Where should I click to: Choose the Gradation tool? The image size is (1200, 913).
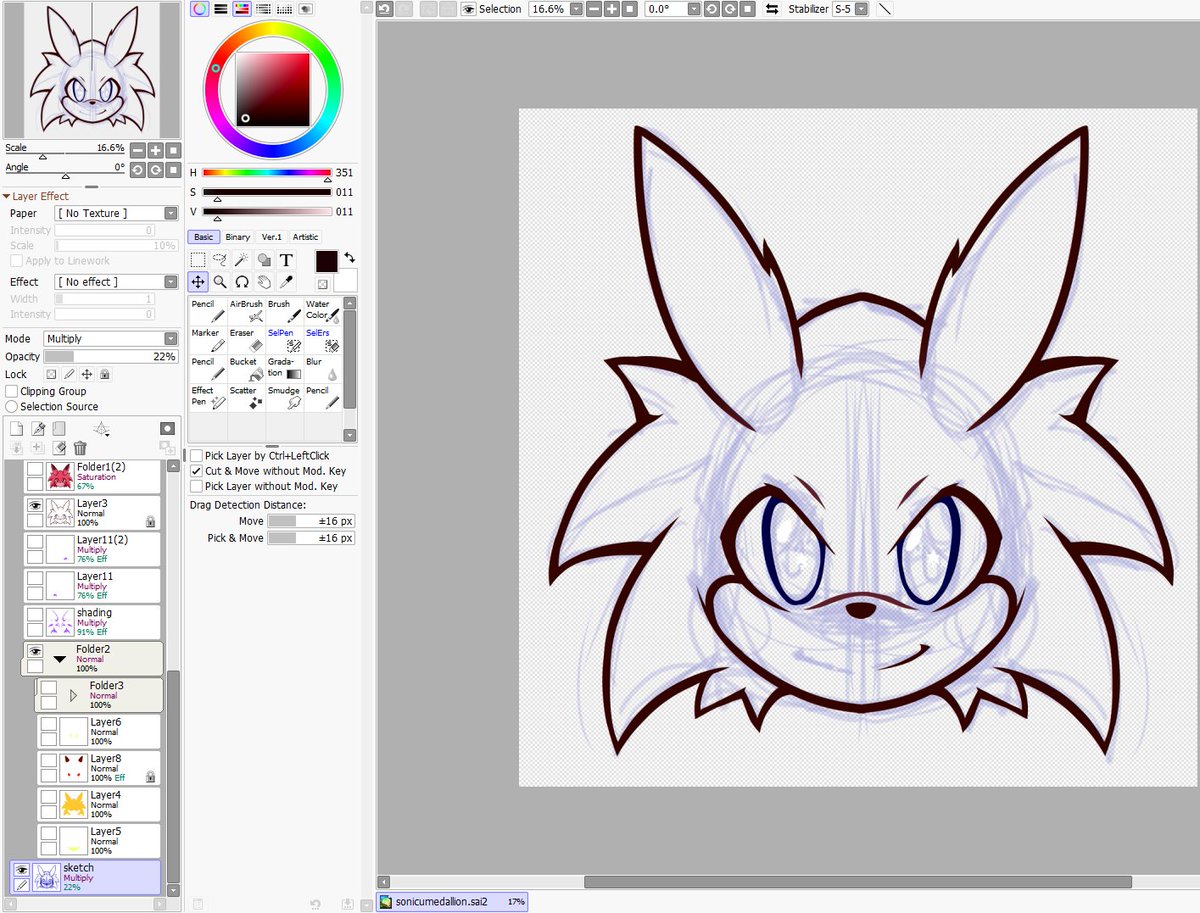pos(284,368)
